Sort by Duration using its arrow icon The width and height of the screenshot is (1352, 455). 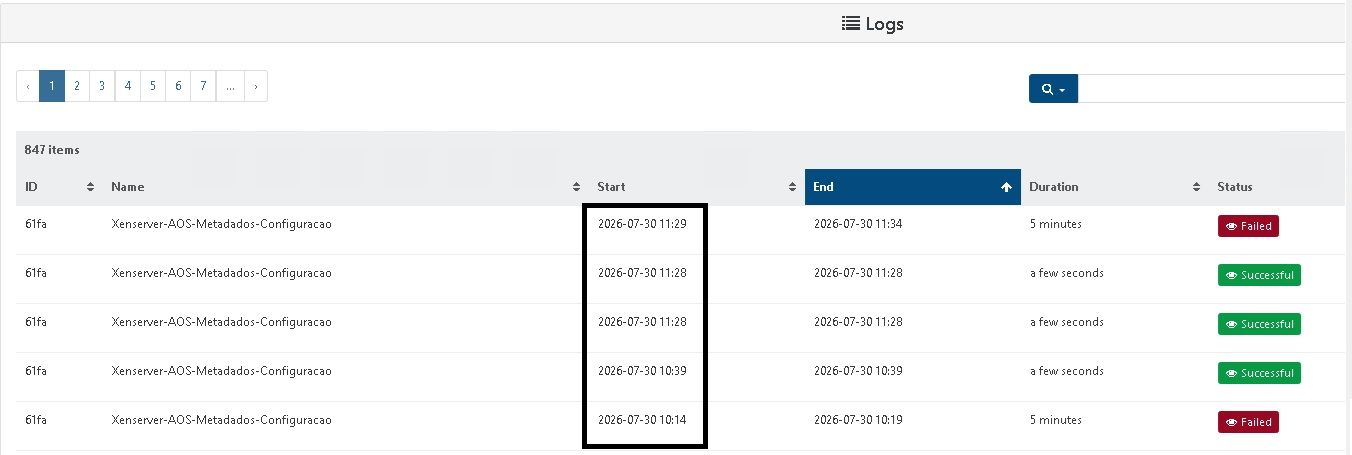coord(1197,187)
